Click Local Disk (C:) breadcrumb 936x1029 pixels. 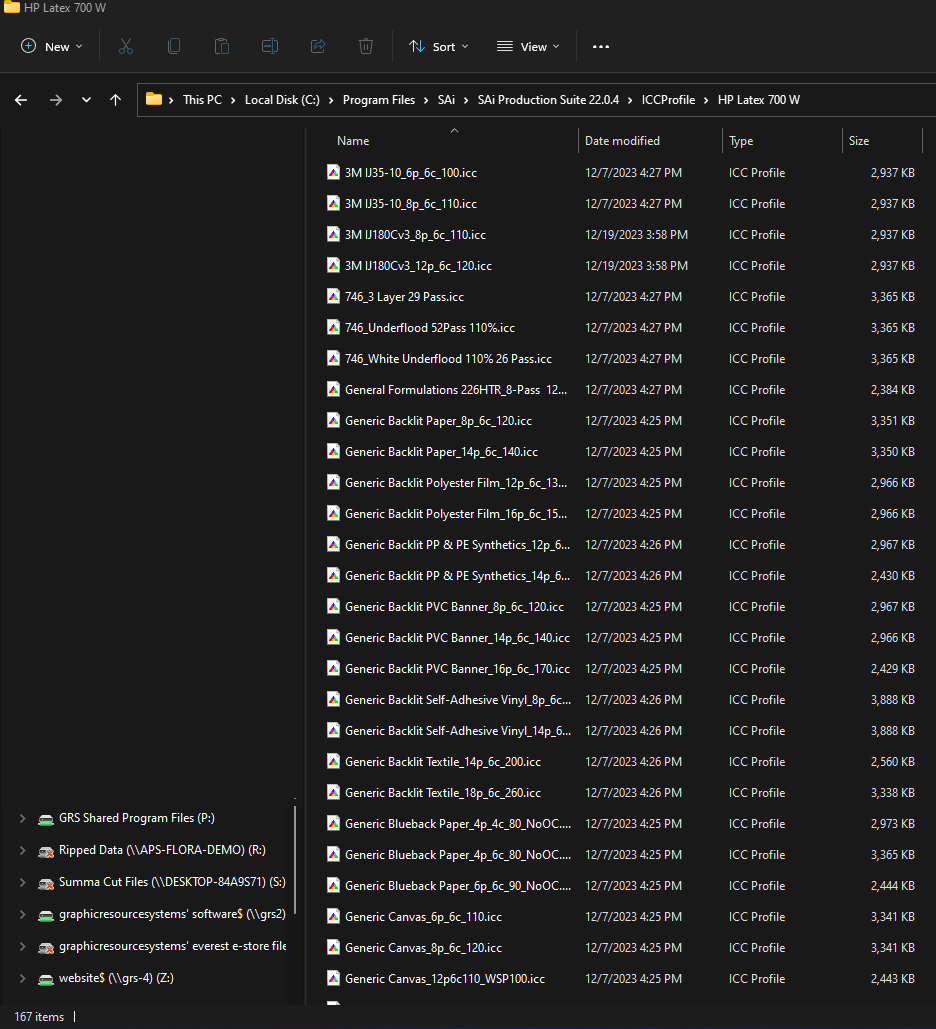(x=282, y=100)
